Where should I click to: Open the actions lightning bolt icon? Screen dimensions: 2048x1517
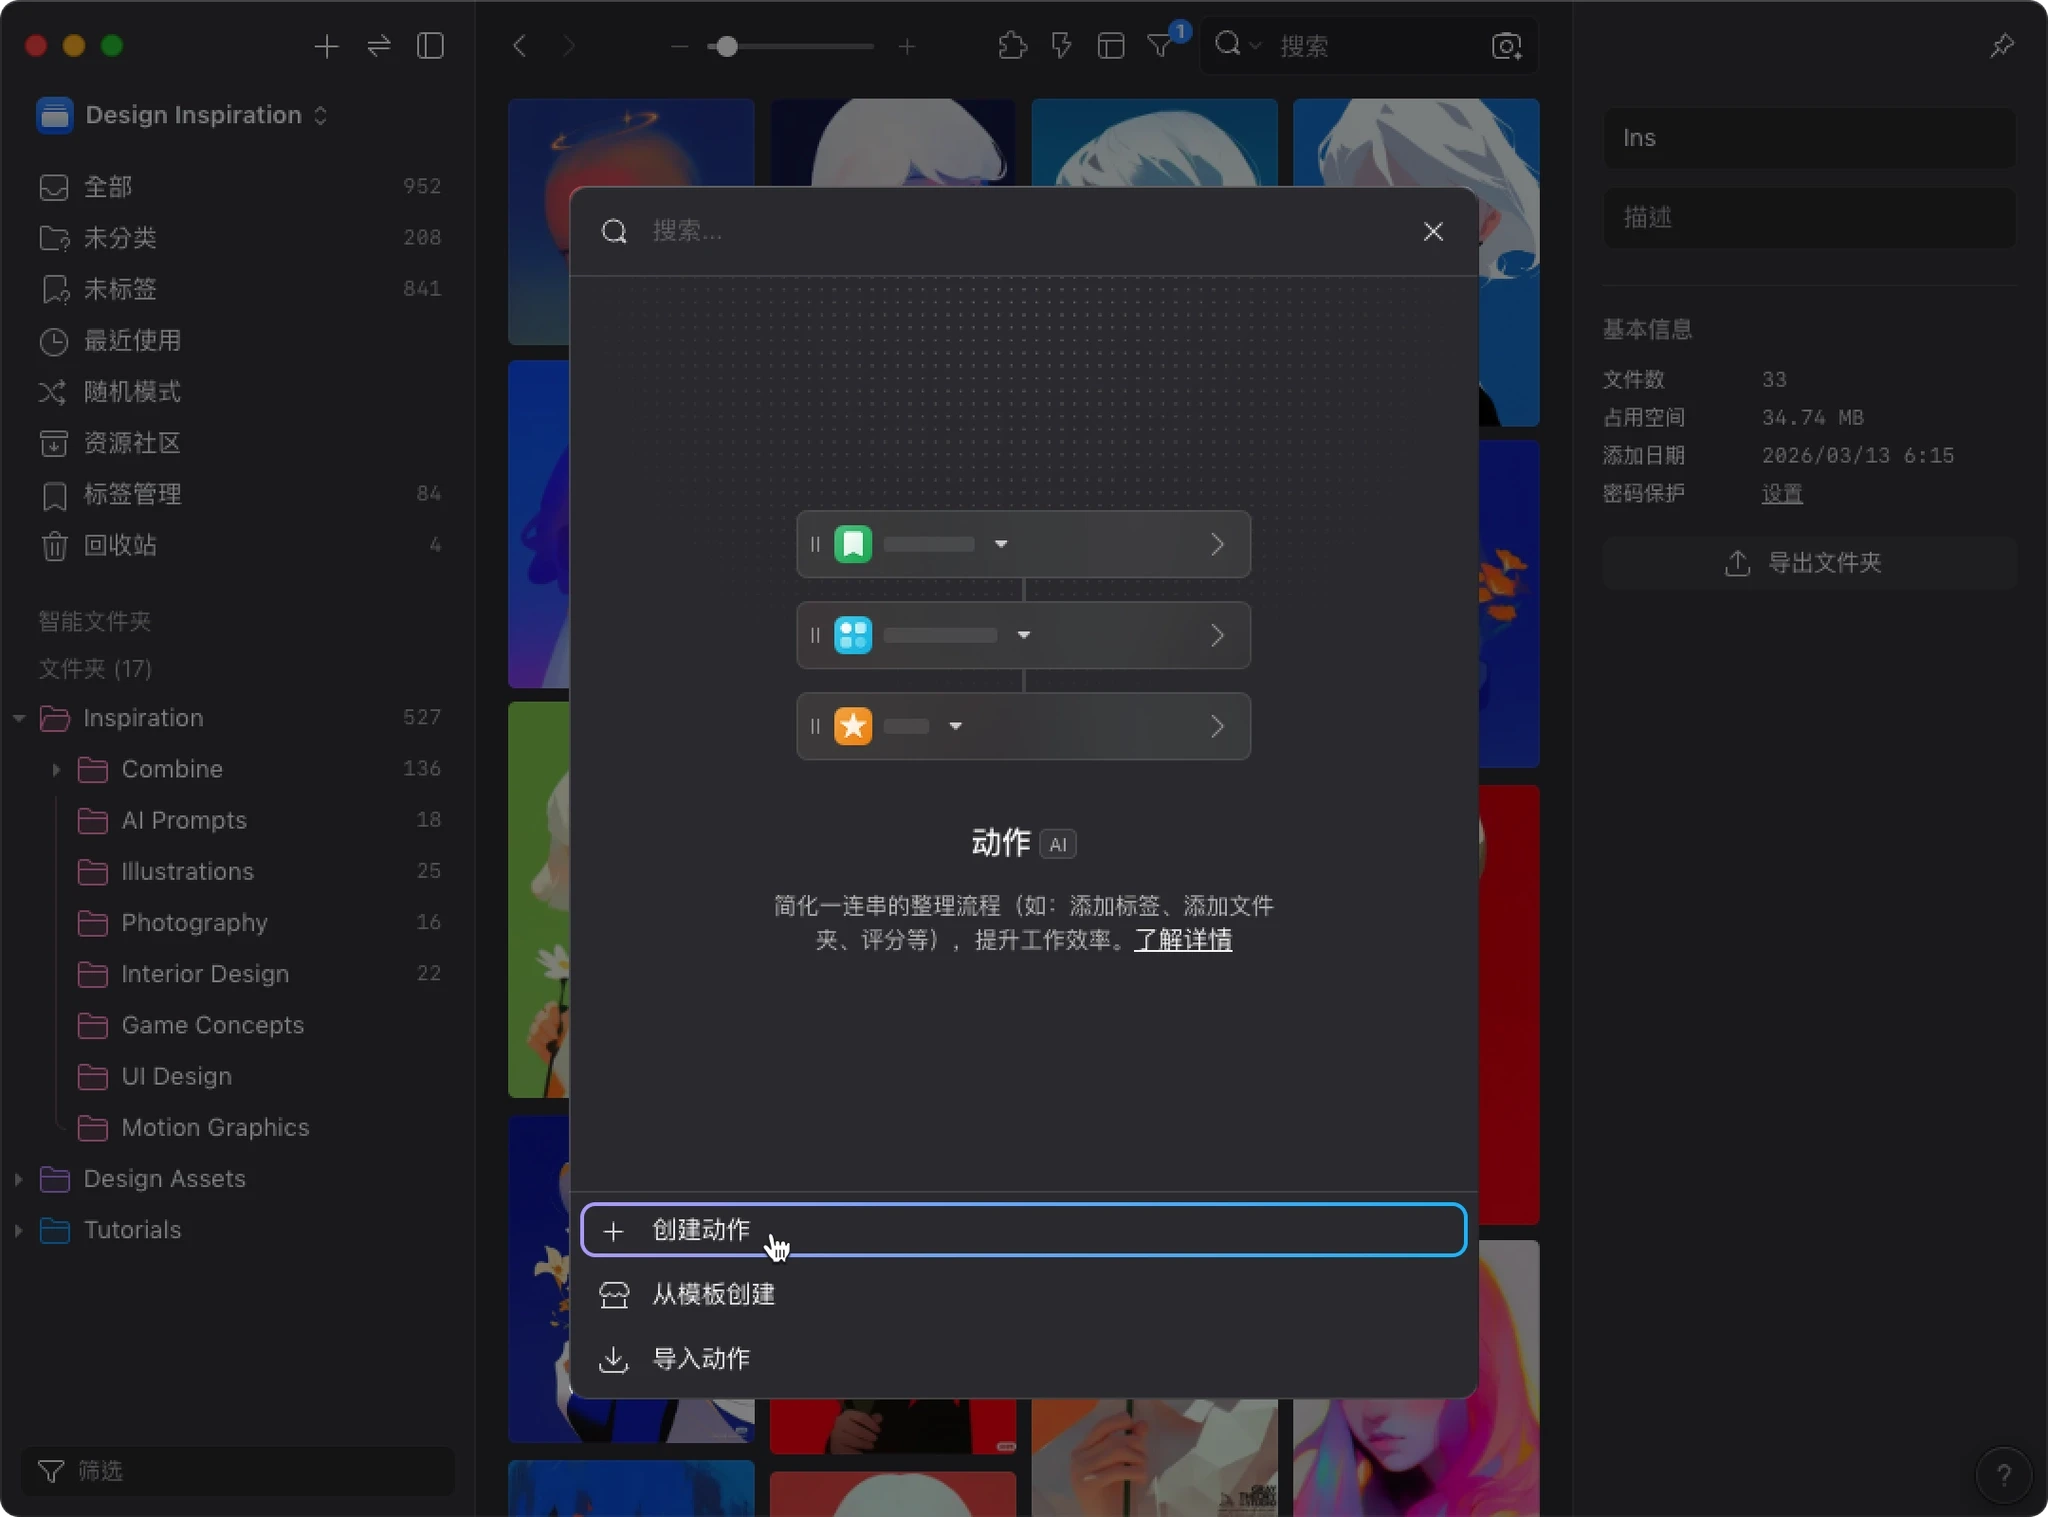[x=1061, y=46]
